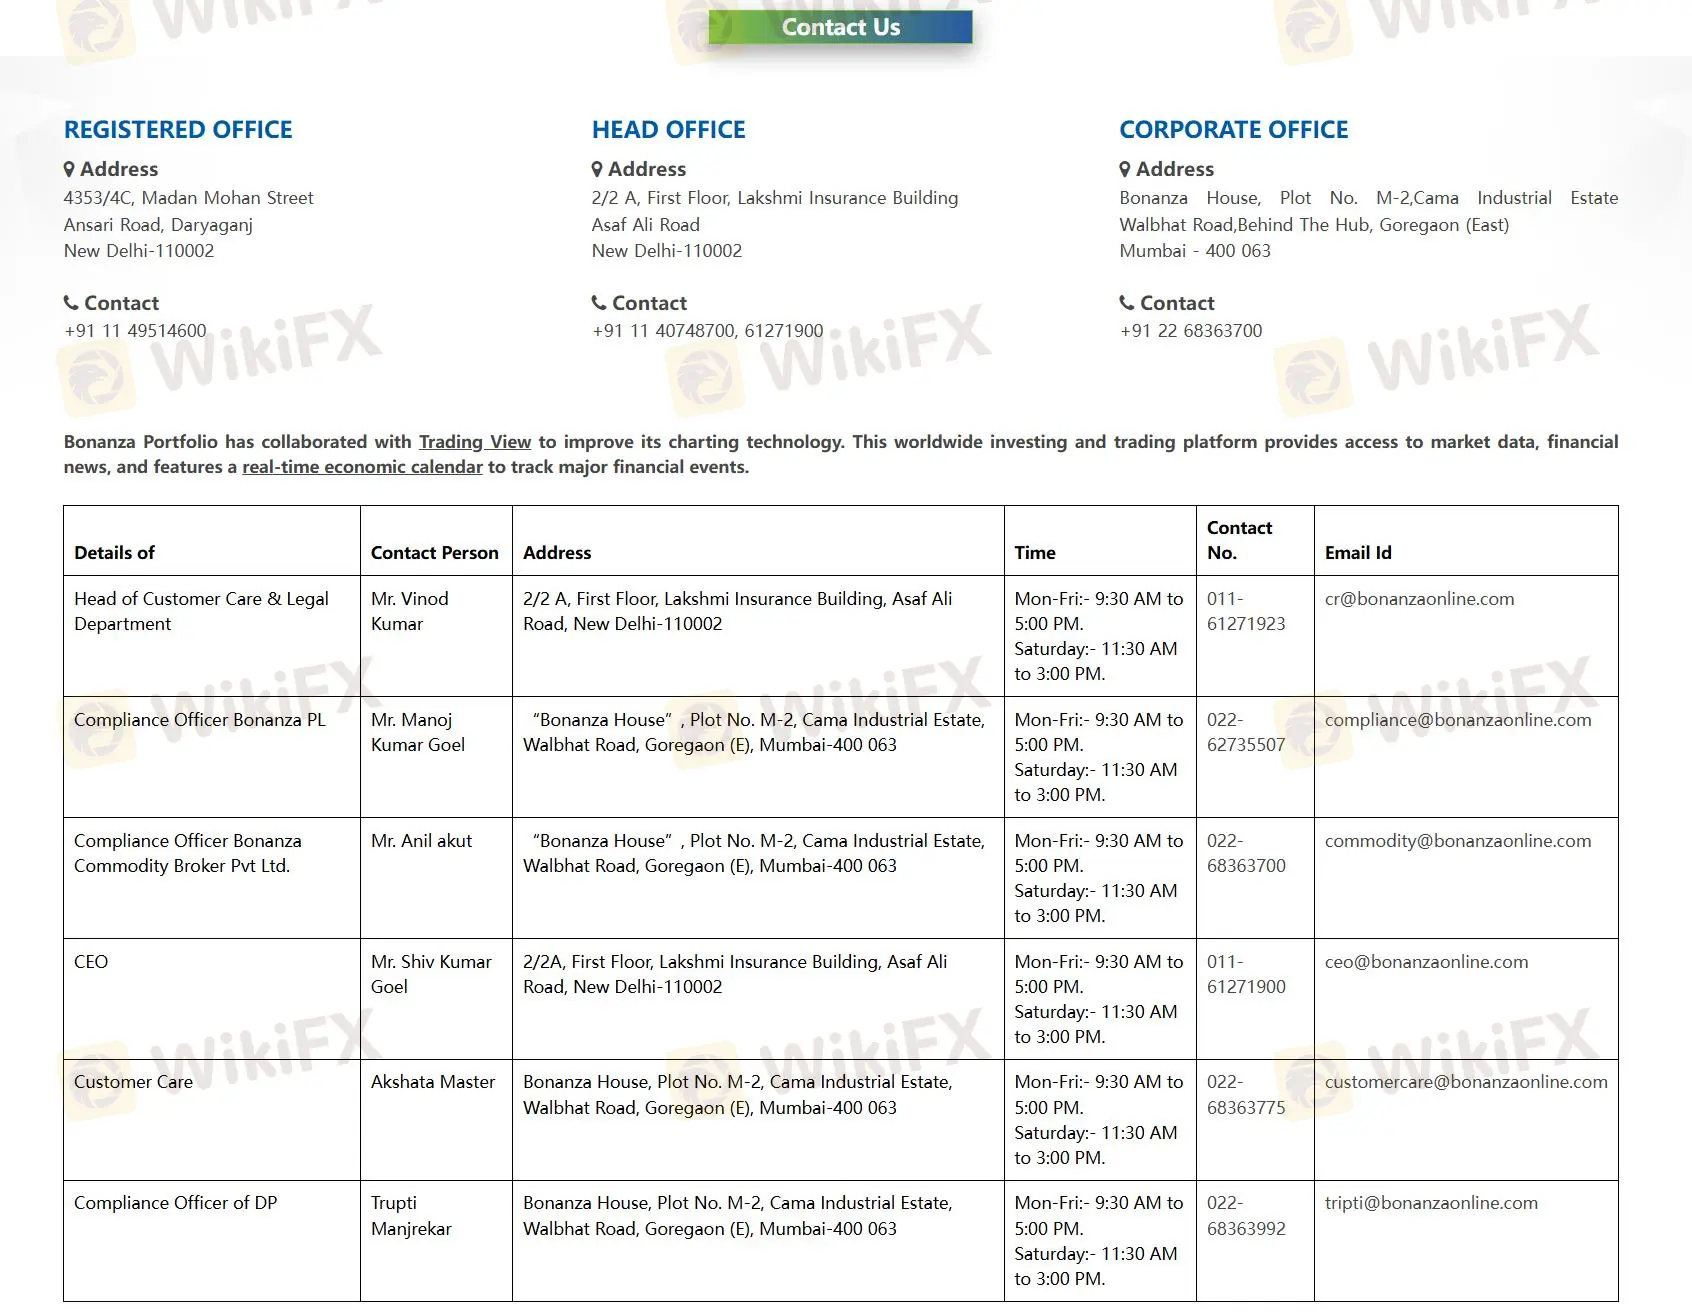The height and width of the screenshot is (1315, 1692).
Task: Click the map pin icon under Head Office
Action: 597,169
